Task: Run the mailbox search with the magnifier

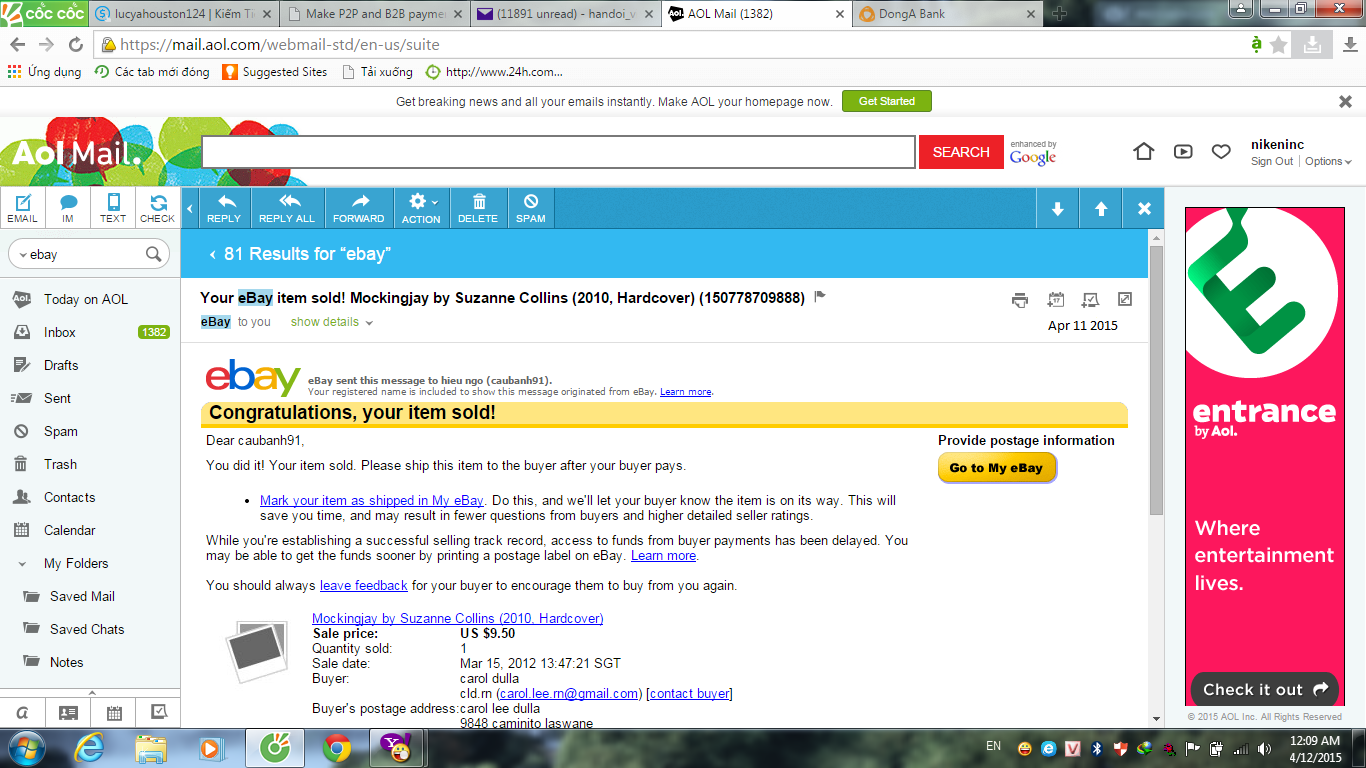Action: pyautogui.click(x=154, y=255)
